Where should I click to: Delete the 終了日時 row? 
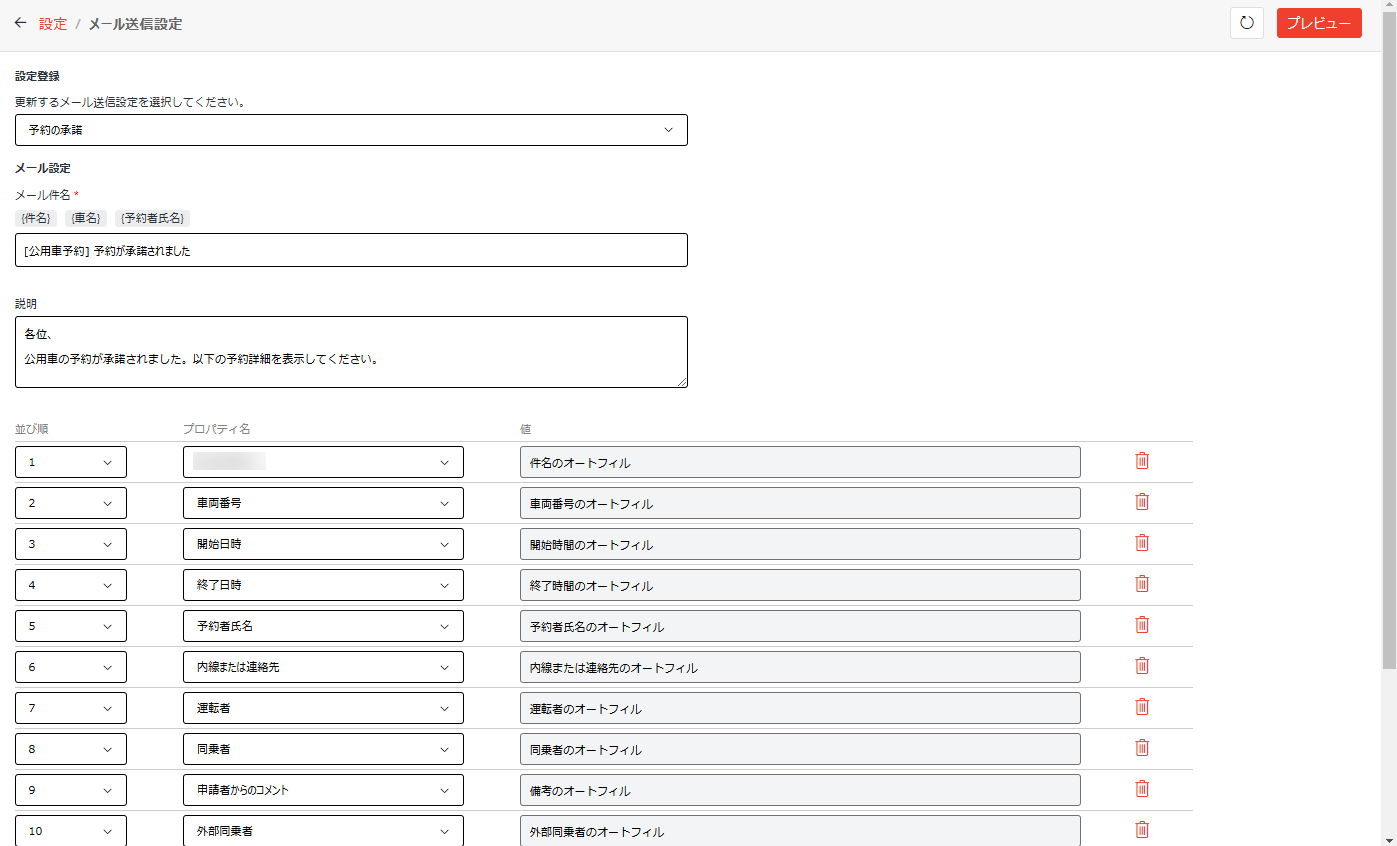pyautogui.click(x=1142, y=584)
